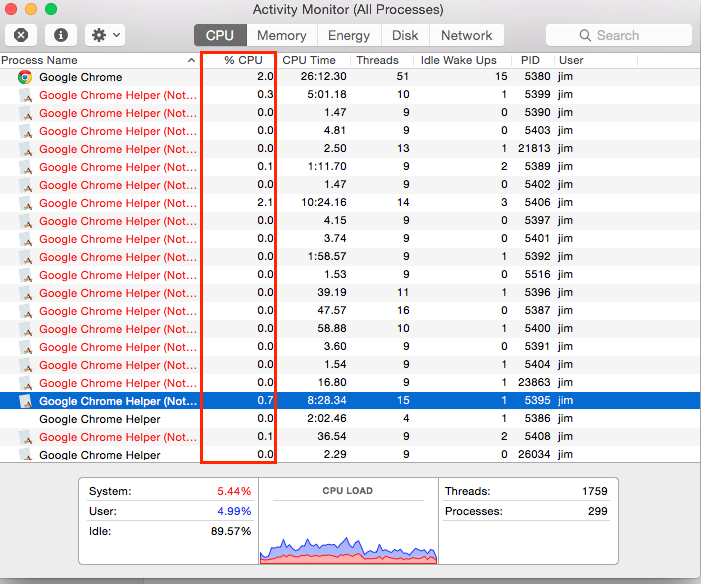Select helper process with PID 5400
Screen dimensions: 701x584
pyautogui.click(x=350, y=329)
